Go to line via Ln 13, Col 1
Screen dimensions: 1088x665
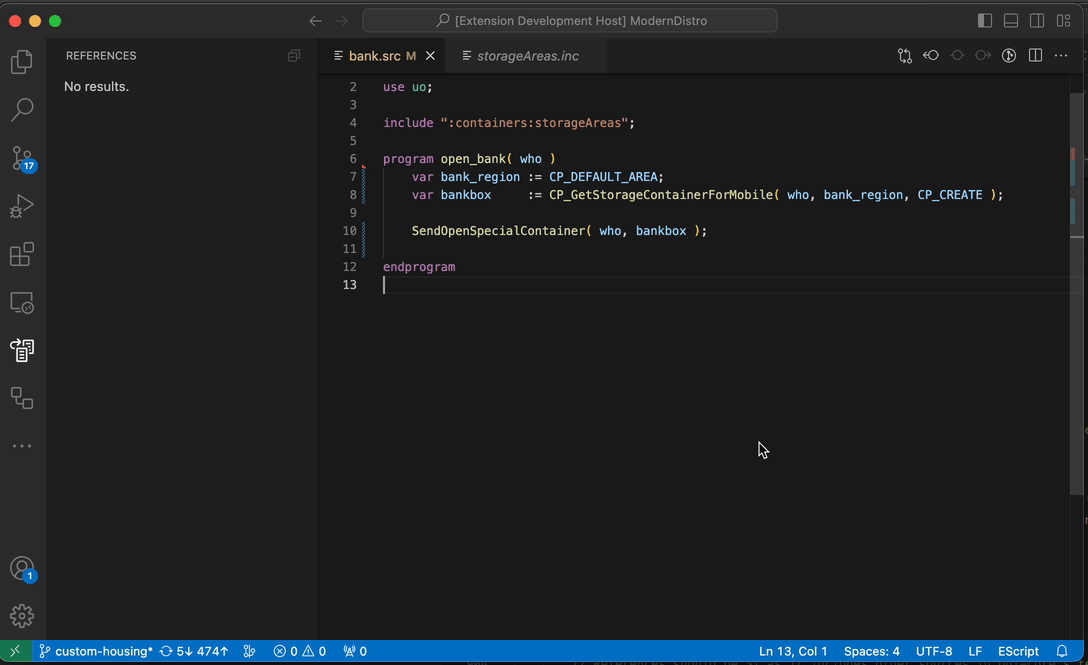tap(792, 651)
